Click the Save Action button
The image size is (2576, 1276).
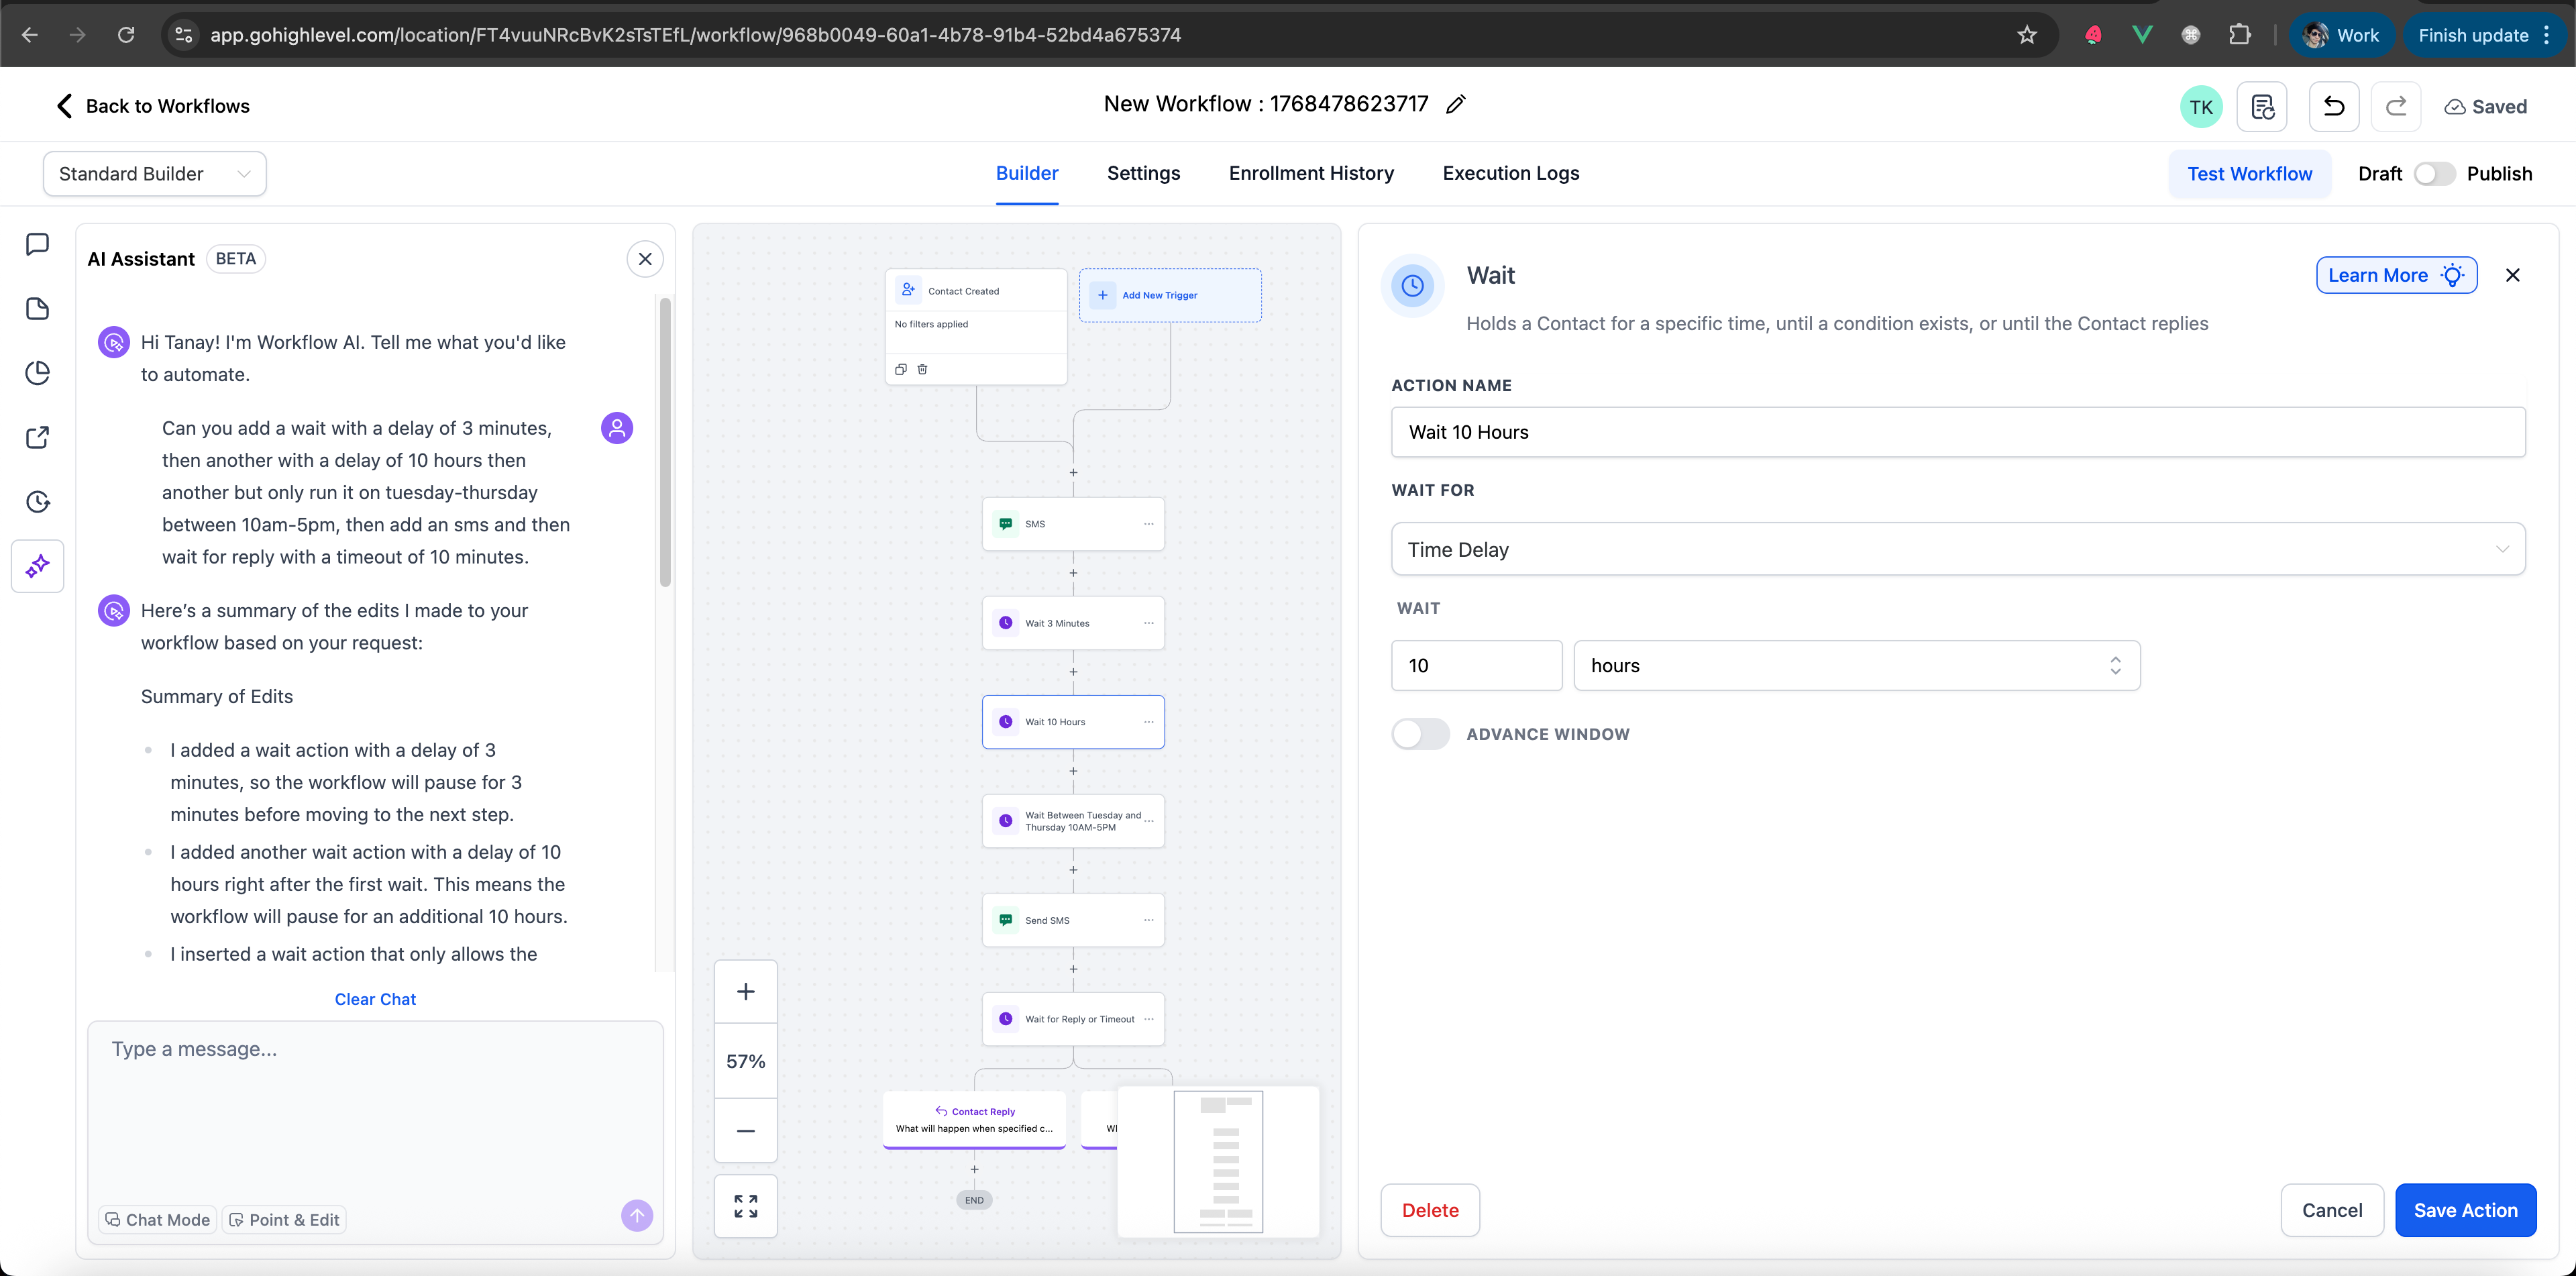pos(2465,1210)
